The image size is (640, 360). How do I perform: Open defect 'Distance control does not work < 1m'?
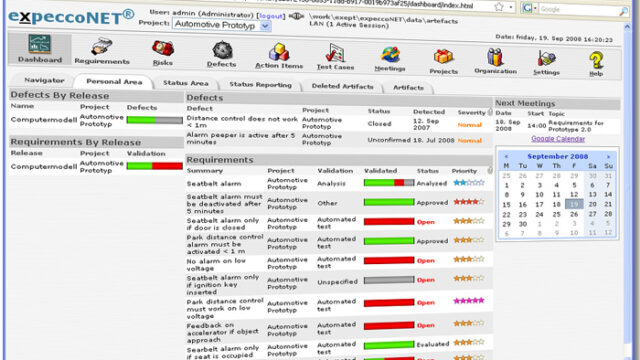click(242, 122)
